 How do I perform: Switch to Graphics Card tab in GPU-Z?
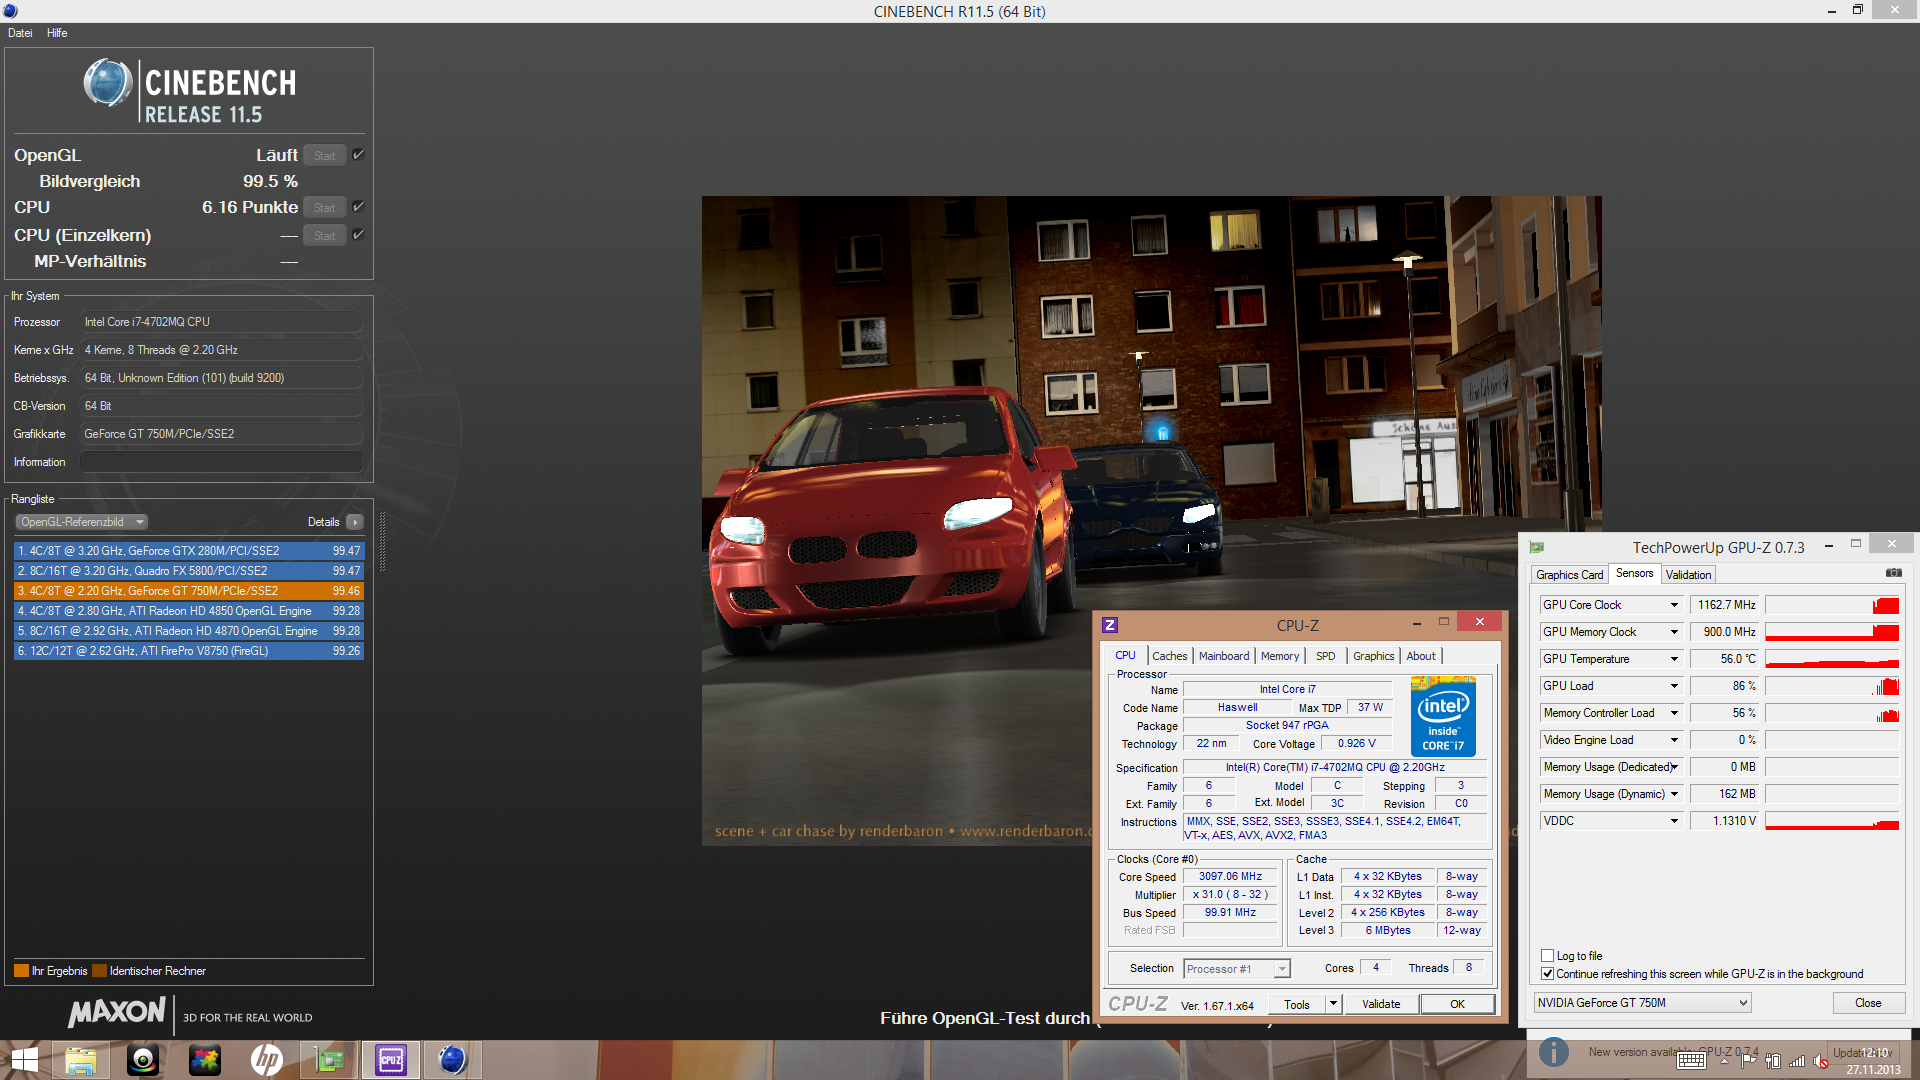click(1569, 575)
